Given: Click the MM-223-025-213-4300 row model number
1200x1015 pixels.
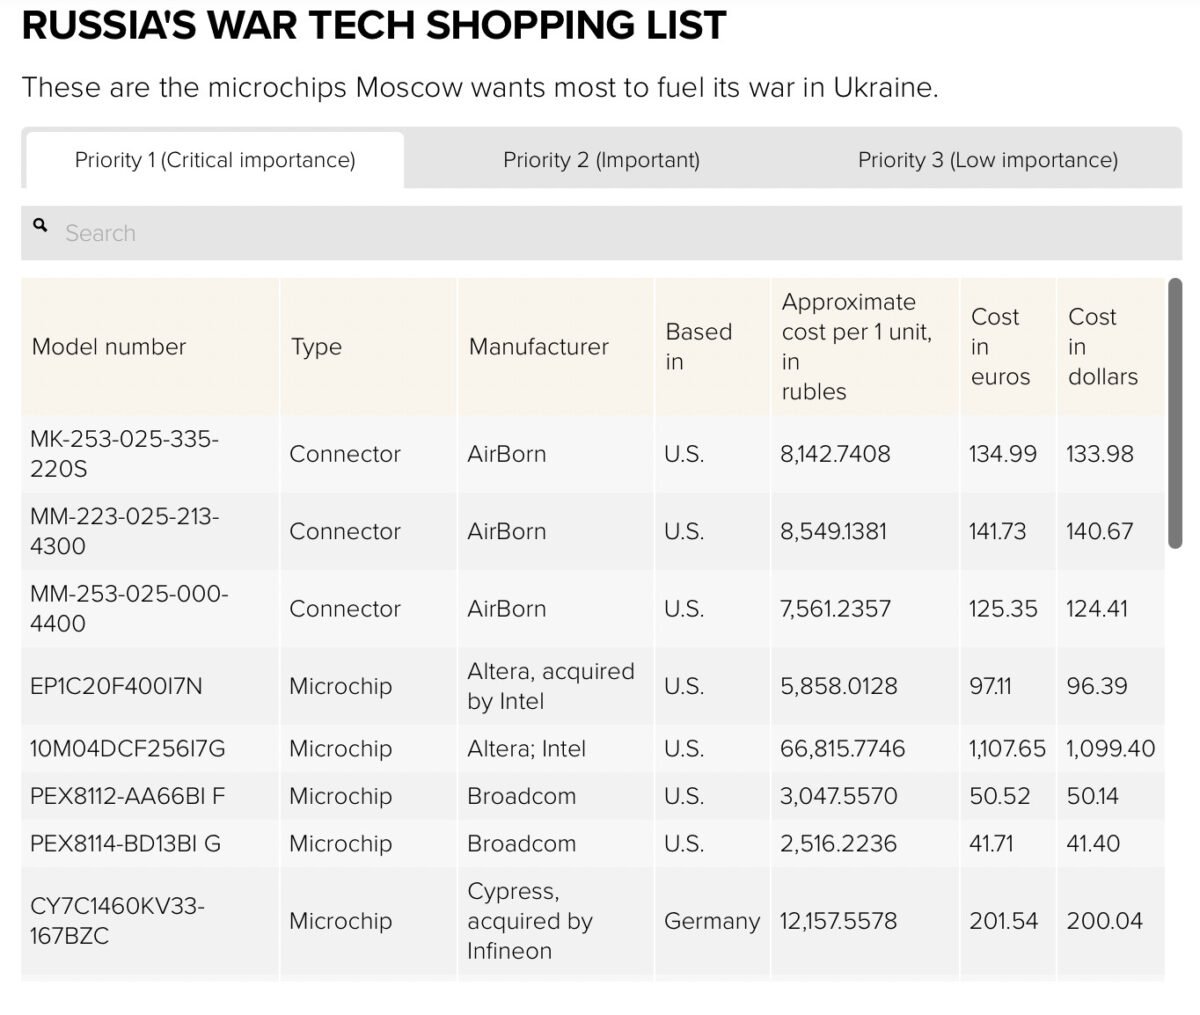Looking at the screenshot, I should tap(124, 531).
